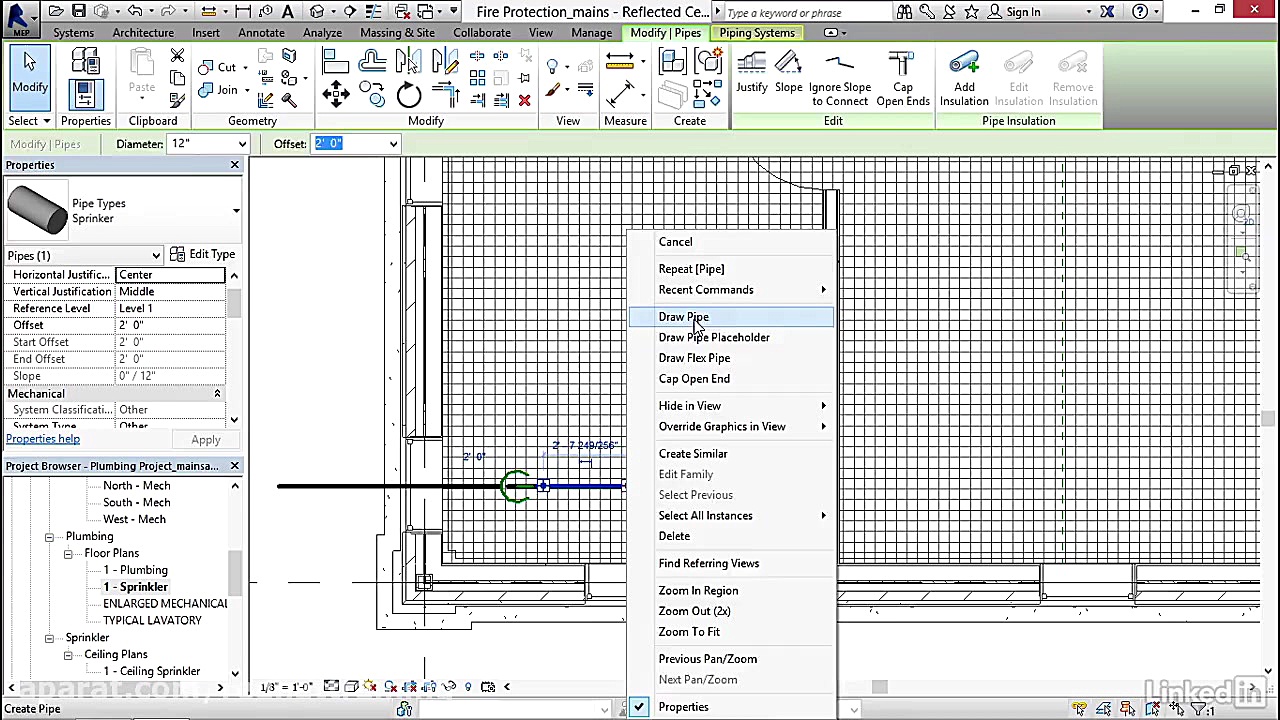Viewport: 1280px width, 720px height.
Task: Open the Diameter dropdown
Action: [x=240, y=143]
